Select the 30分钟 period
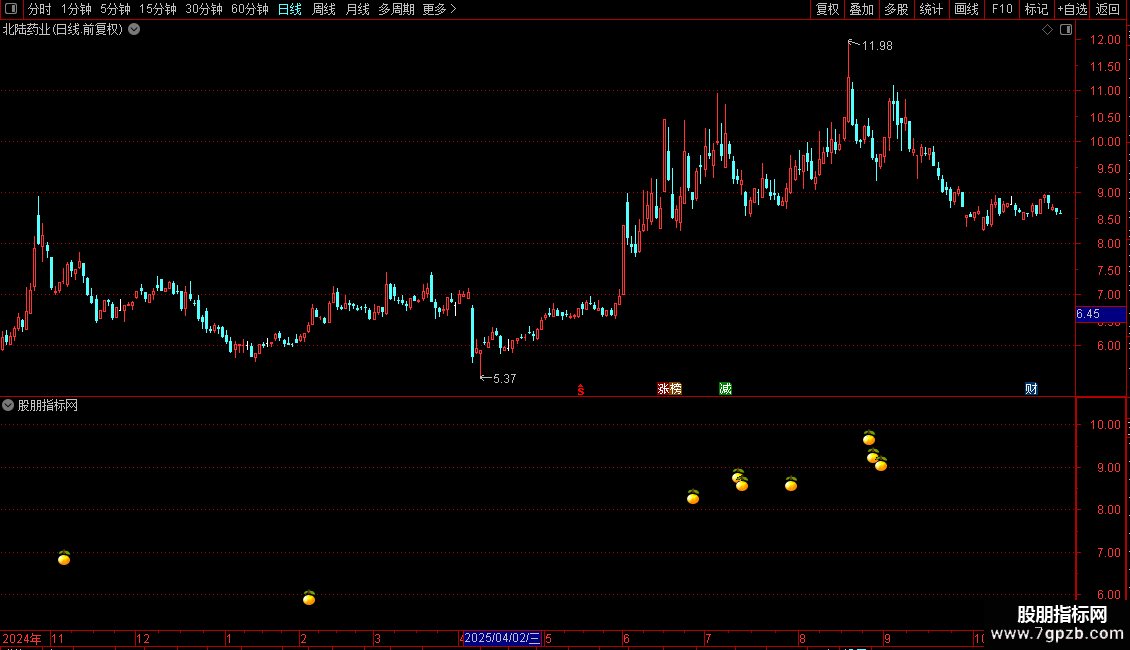 click(204, 9)
